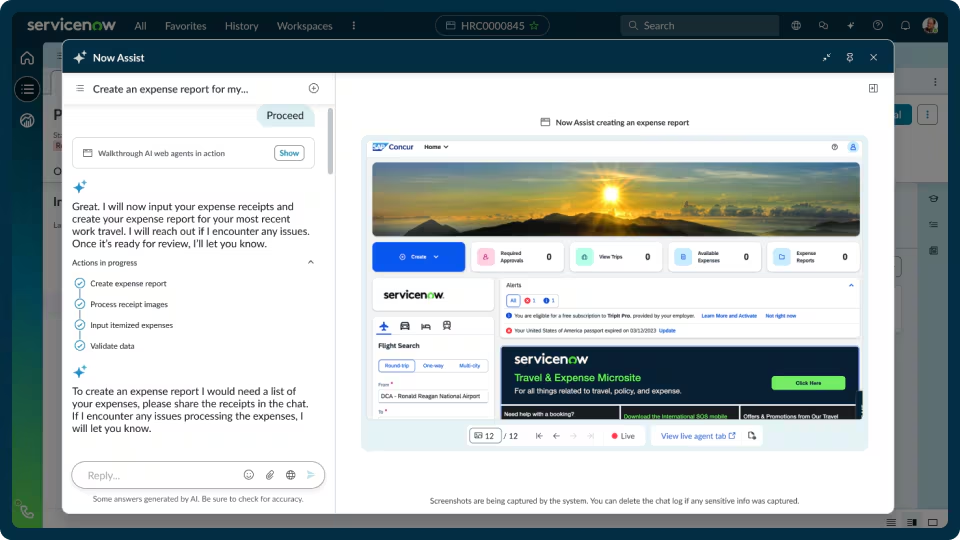This screenshot has height=540, width=960.
Task: Open the analytics dashboard icon in sidebar
Action: 27,121
